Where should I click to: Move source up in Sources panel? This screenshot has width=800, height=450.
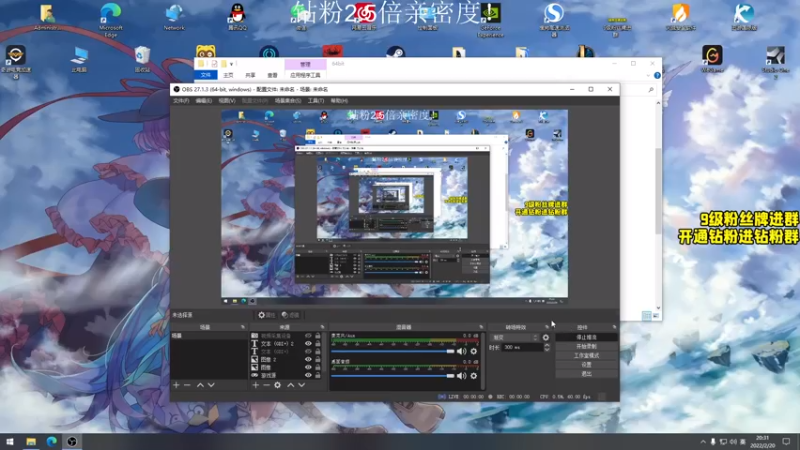[x=290, y=385]
